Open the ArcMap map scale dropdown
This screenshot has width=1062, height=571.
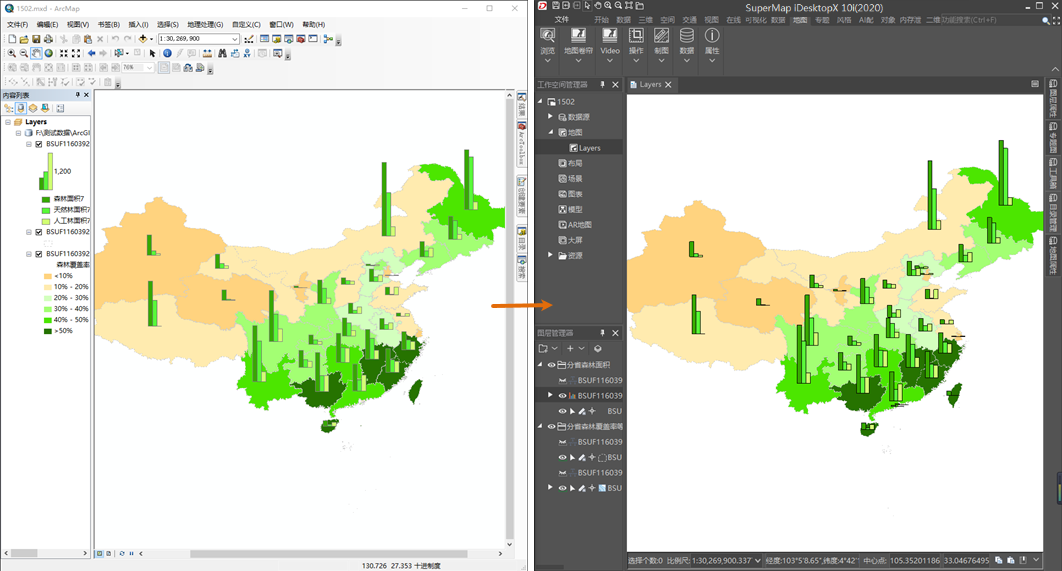click(235, 39)
